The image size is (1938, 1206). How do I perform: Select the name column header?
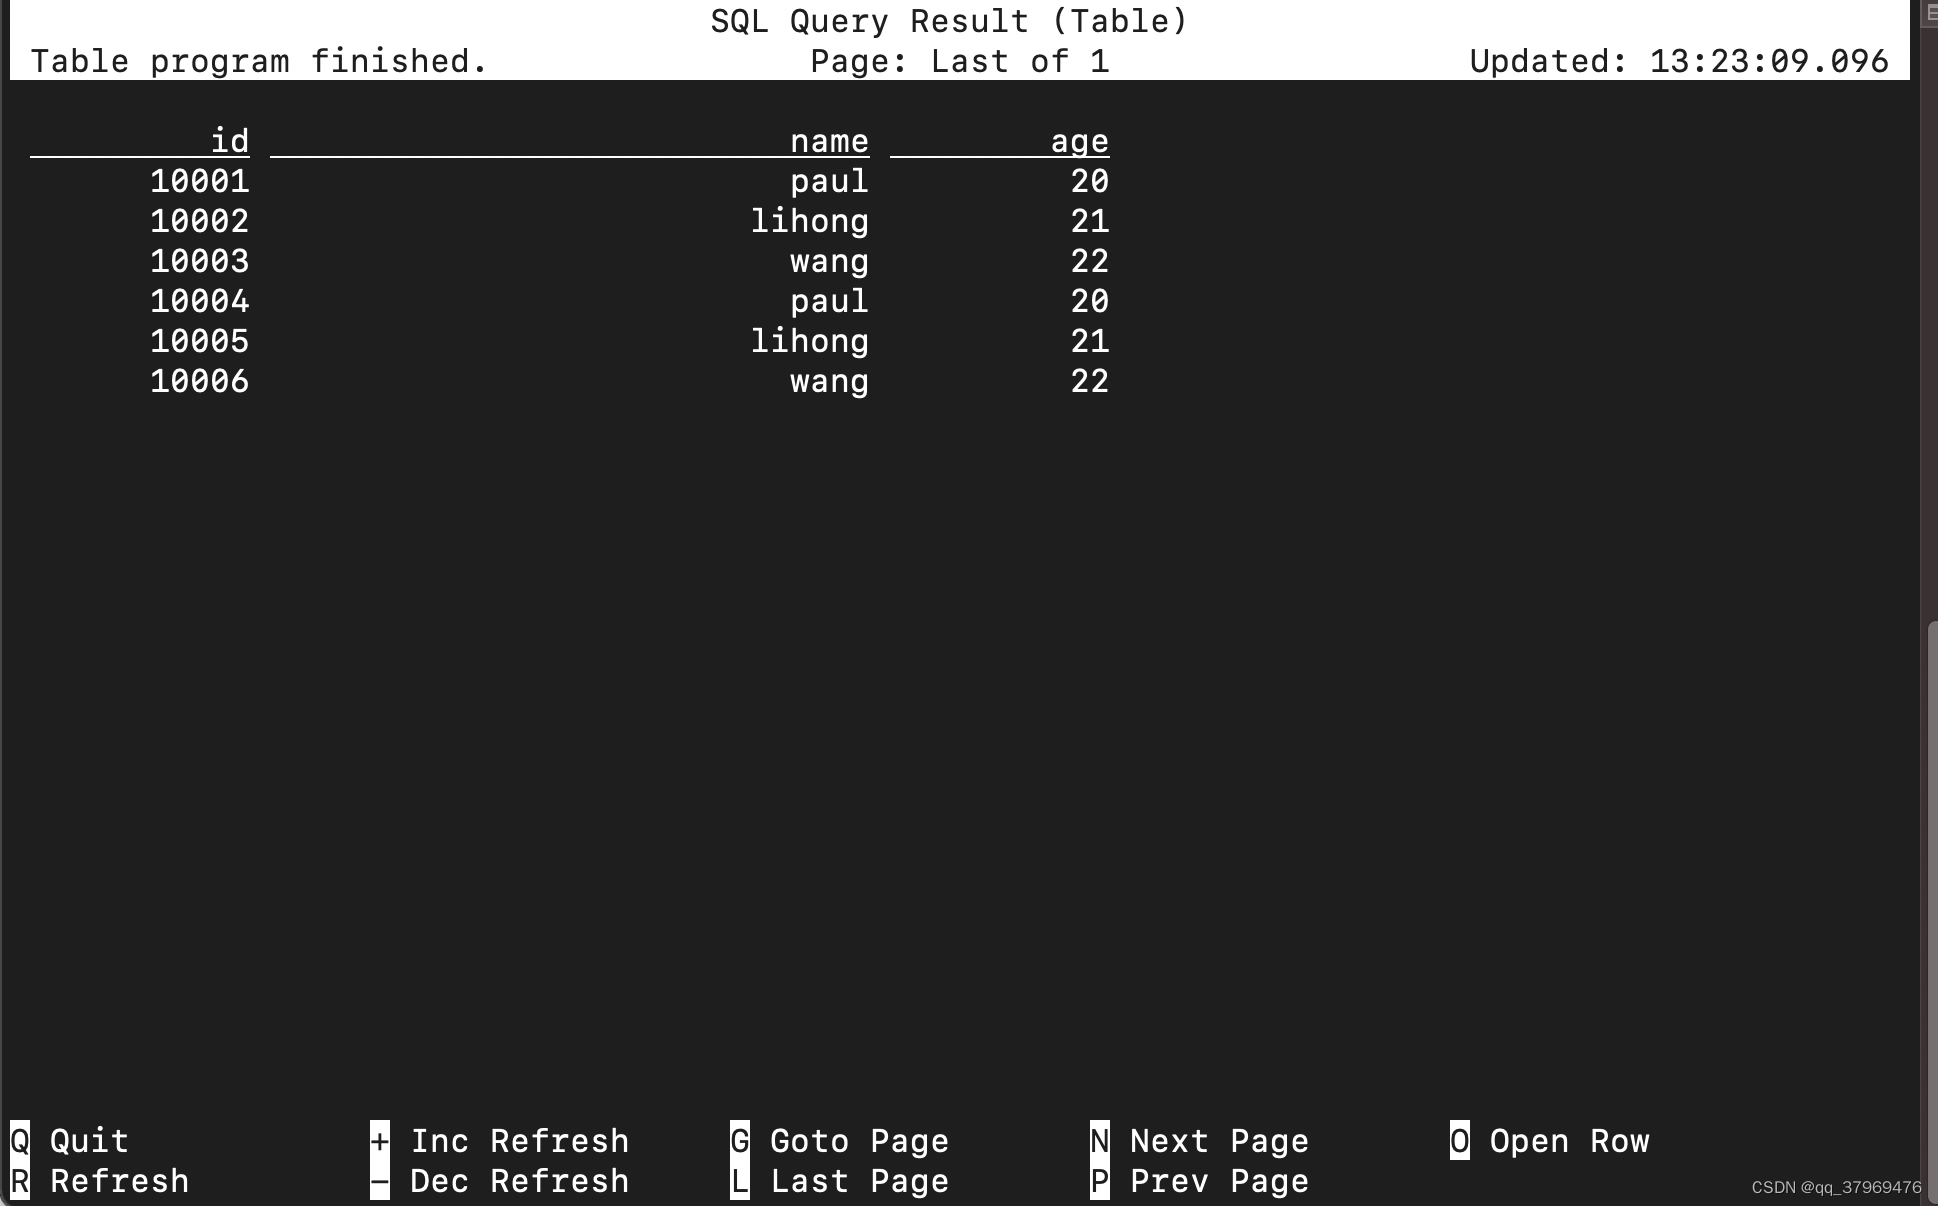829,139
